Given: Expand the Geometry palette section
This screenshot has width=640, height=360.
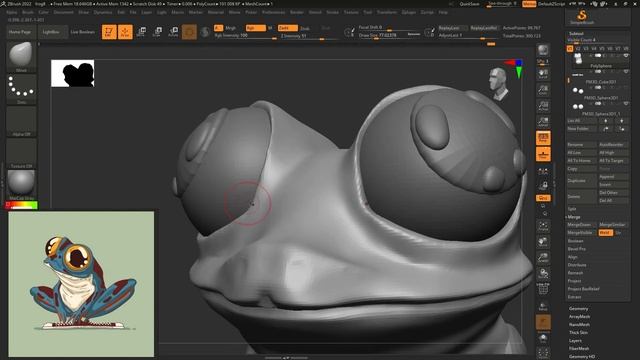Looking at the screenshot, I should [x=578, y=309].
